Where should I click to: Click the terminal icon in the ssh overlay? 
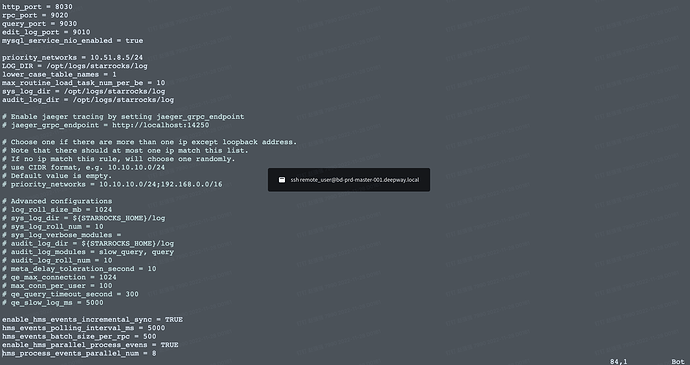pyautogui.click(x=282, y=180)
